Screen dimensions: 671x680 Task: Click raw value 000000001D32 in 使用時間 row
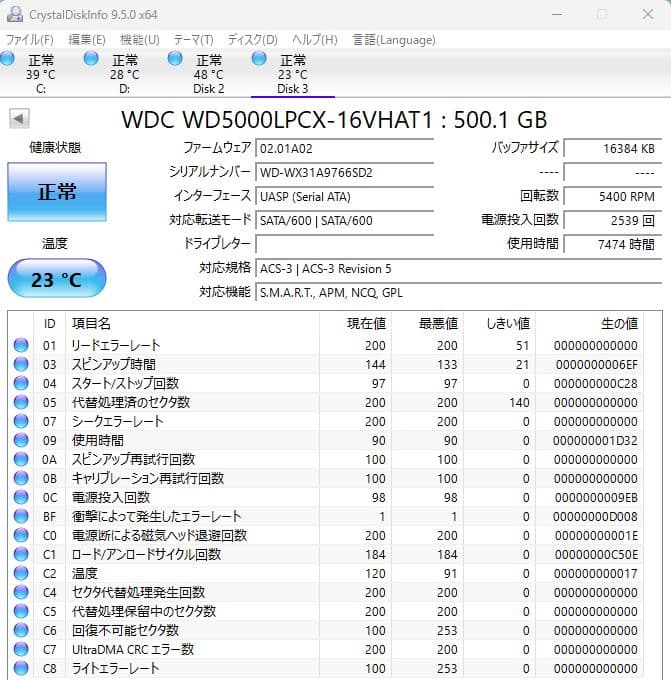coord(595,441)
